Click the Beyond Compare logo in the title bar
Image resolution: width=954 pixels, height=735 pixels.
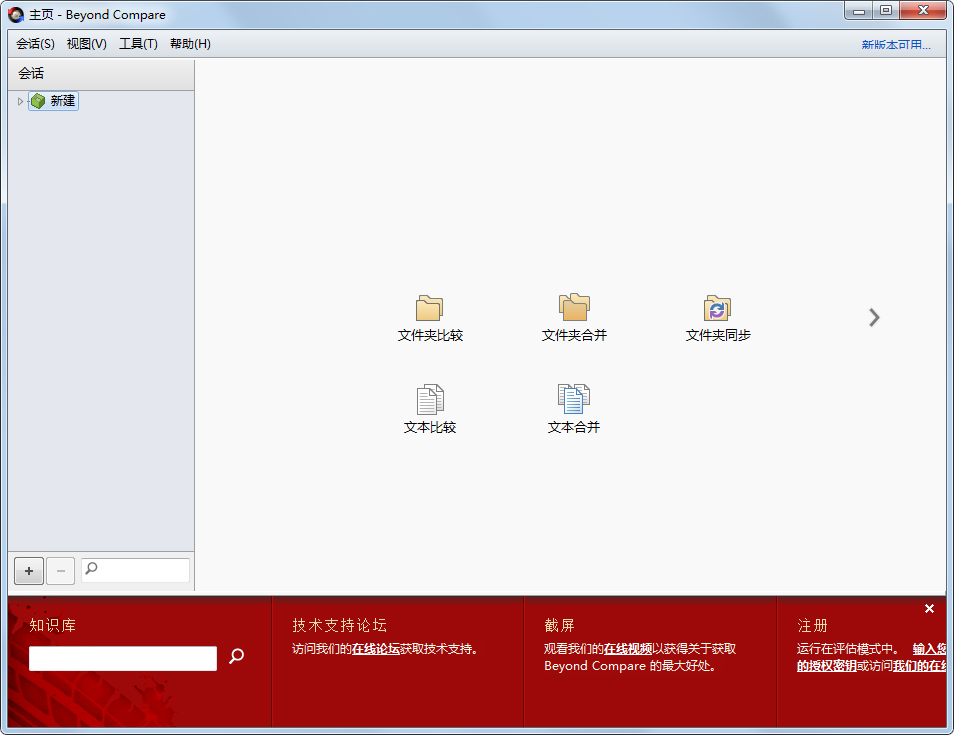pyautogui.click(x=14, y=14)
